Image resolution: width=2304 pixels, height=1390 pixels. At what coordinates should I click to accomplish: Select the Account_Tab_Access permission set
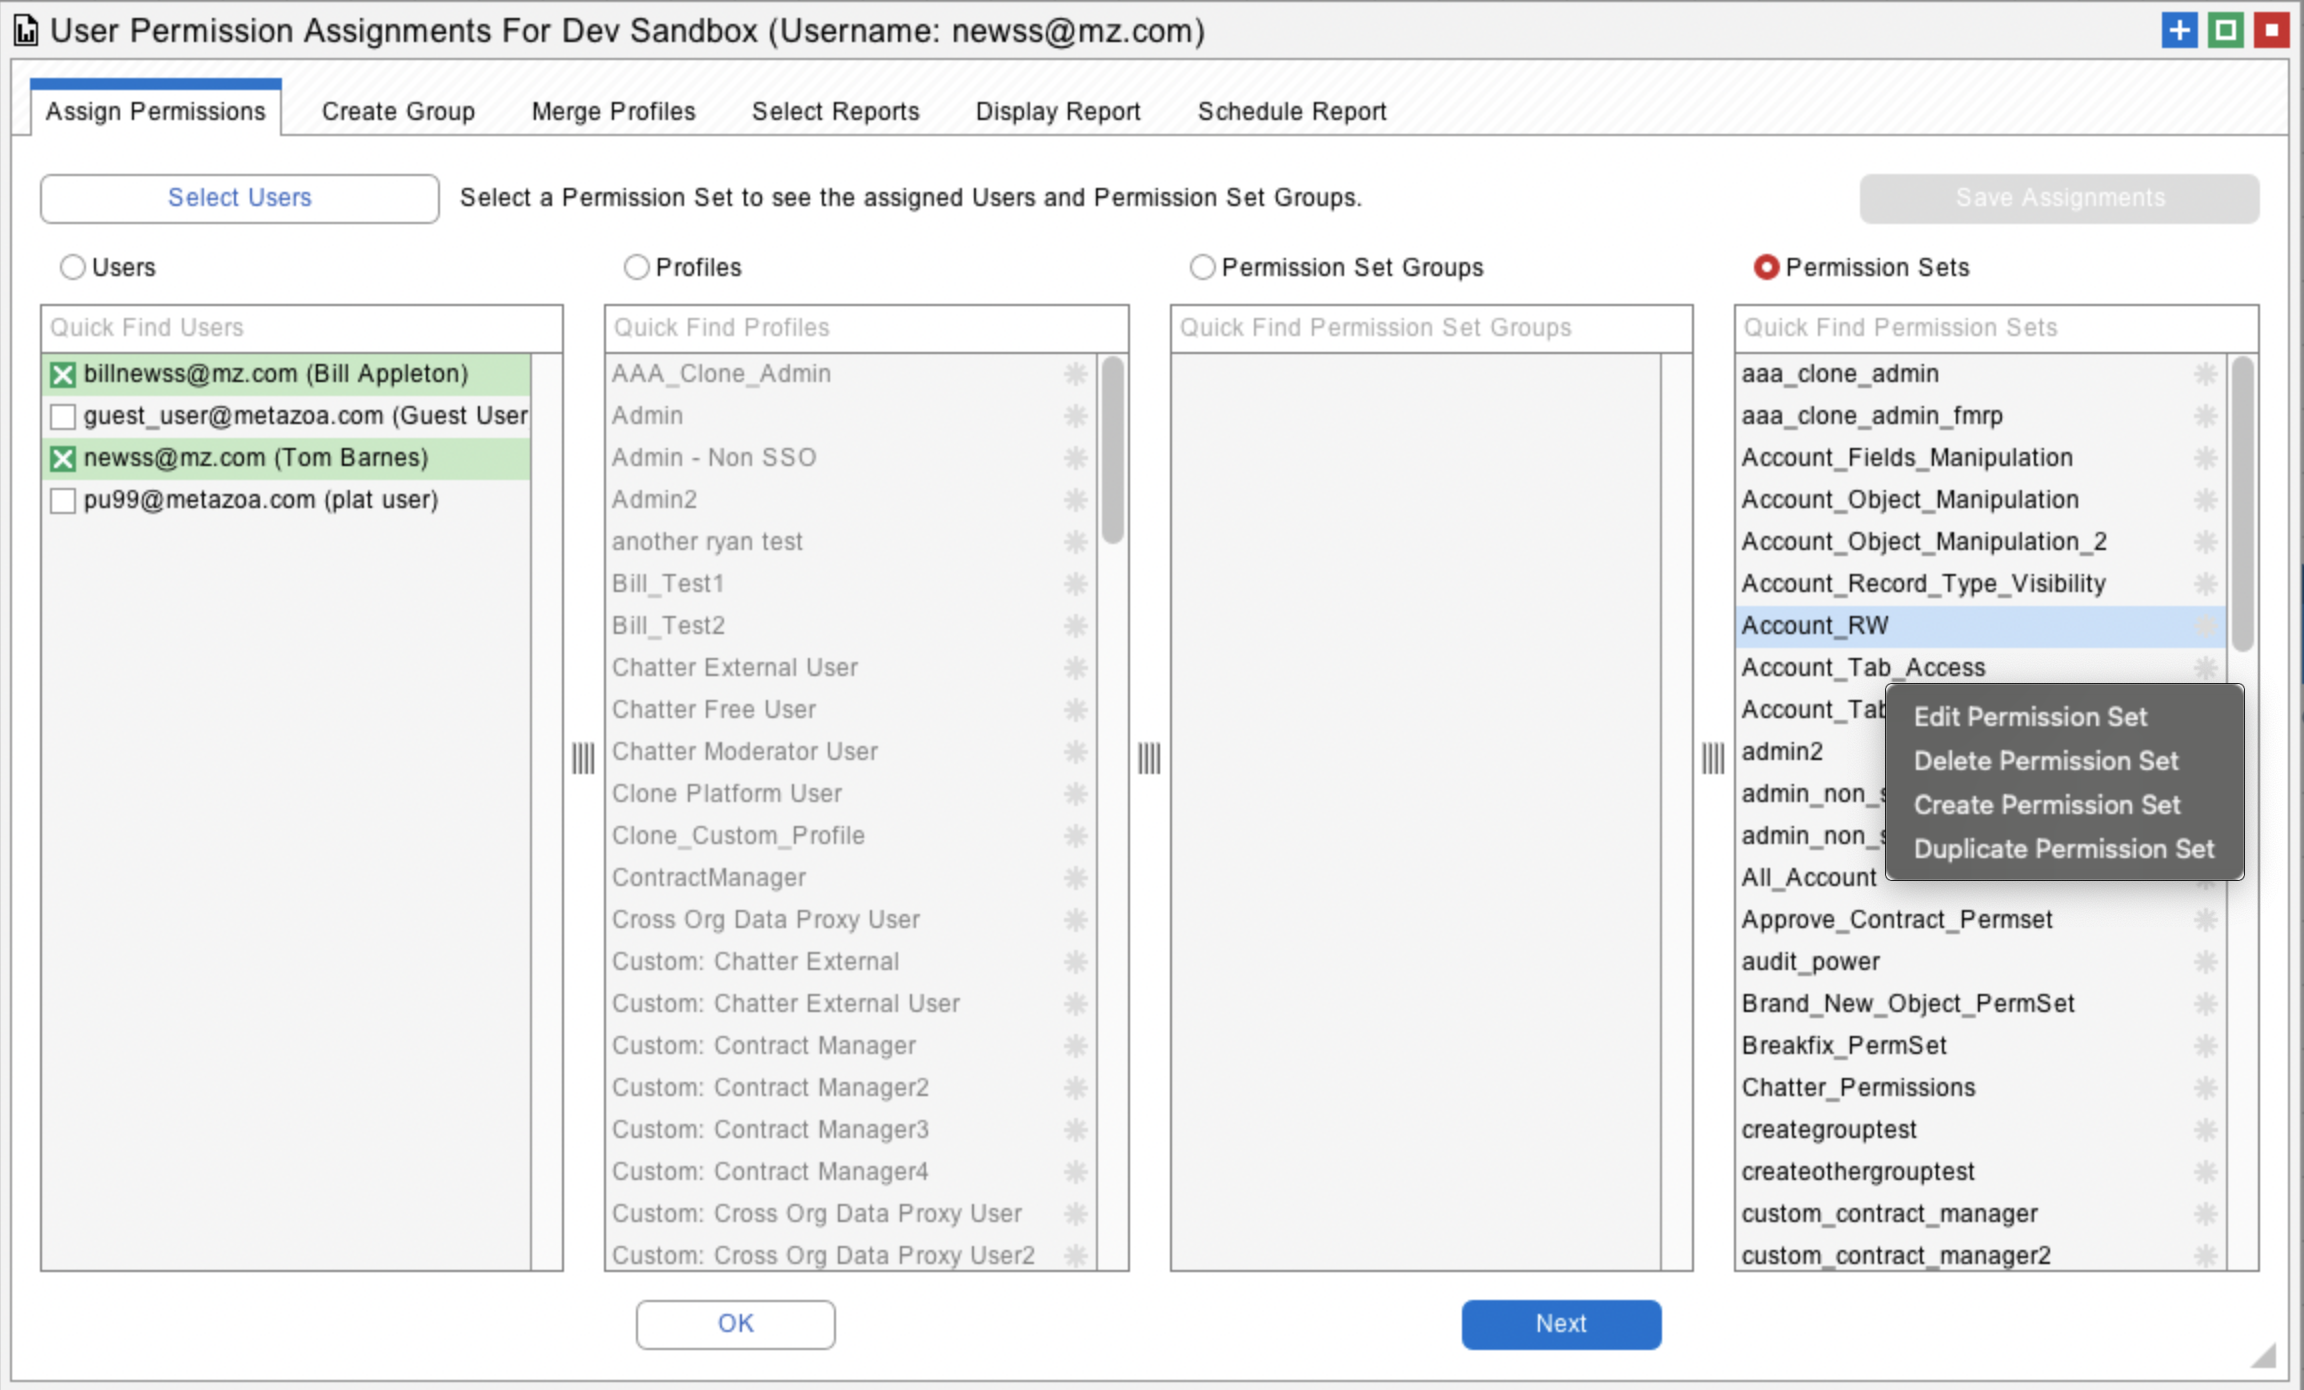pyautogui.click(x=1980, y=668)
